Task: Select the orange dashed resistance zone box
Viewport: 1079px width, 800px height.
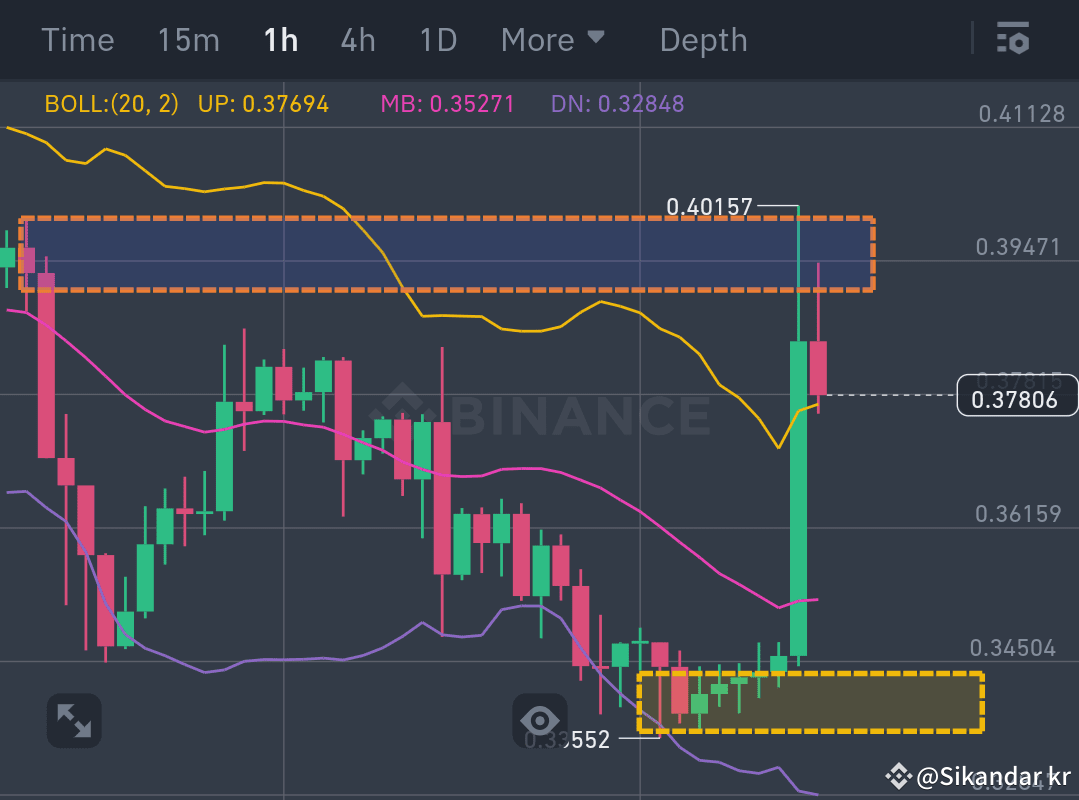Action: 445,253
